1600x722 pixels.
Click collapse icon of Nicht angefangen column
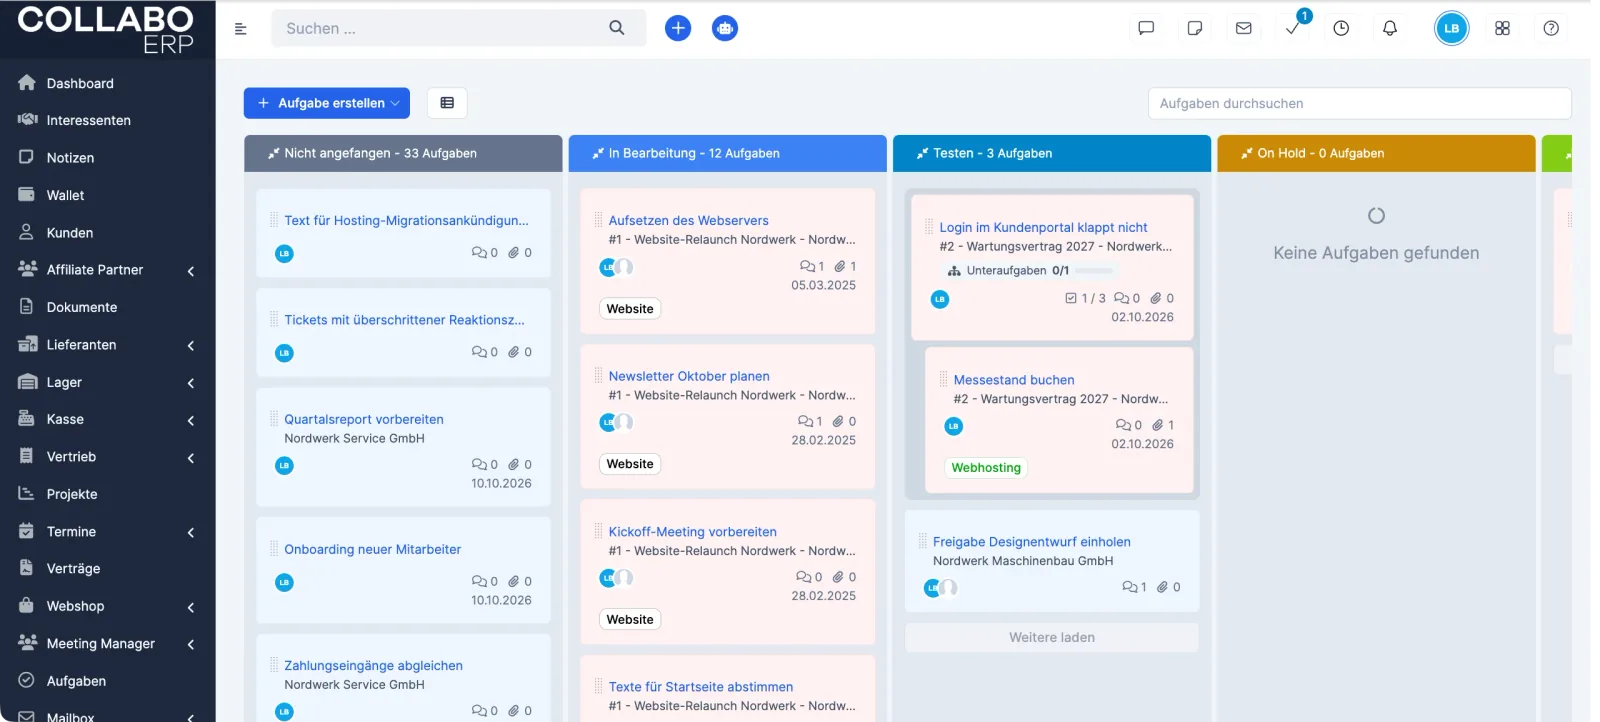click(273, 154)
